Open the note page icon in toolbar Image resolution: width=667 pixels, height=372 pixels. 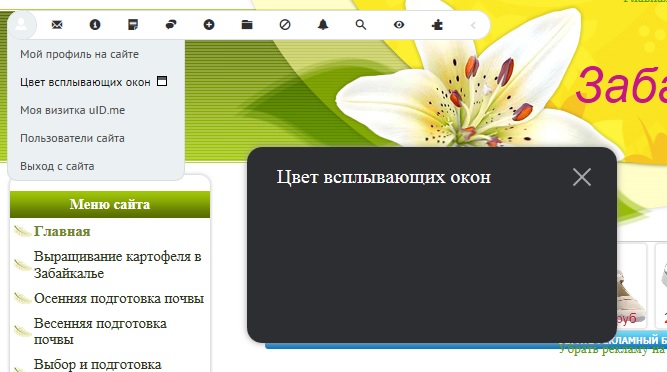point(133,25)
